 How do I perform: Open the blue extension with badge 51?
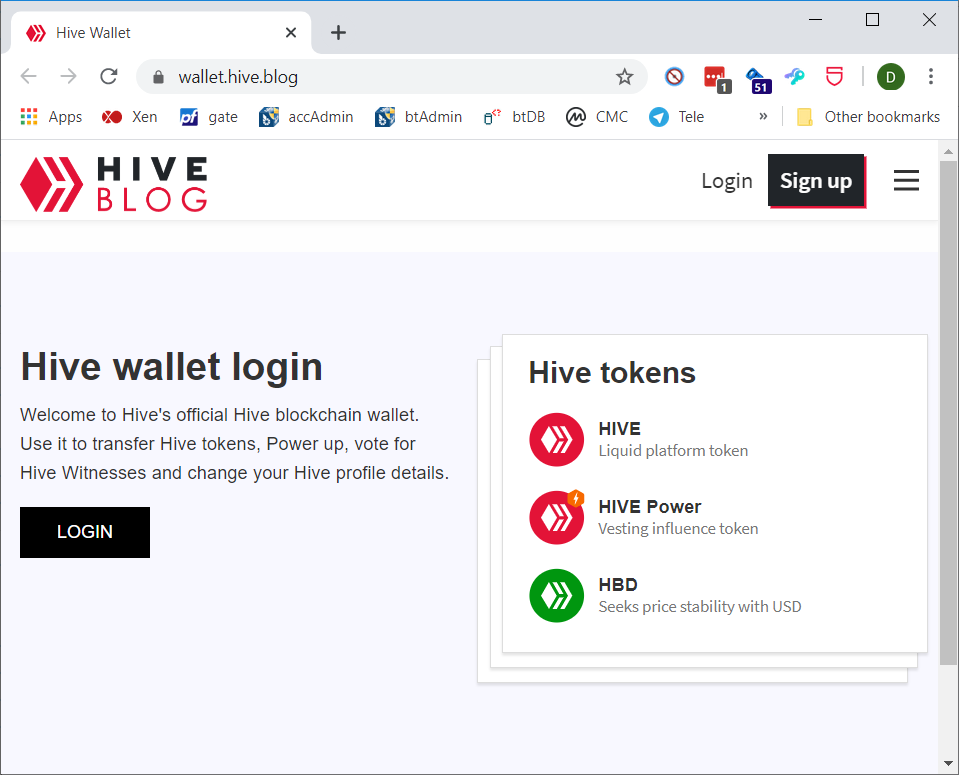(x=758, y=80)
